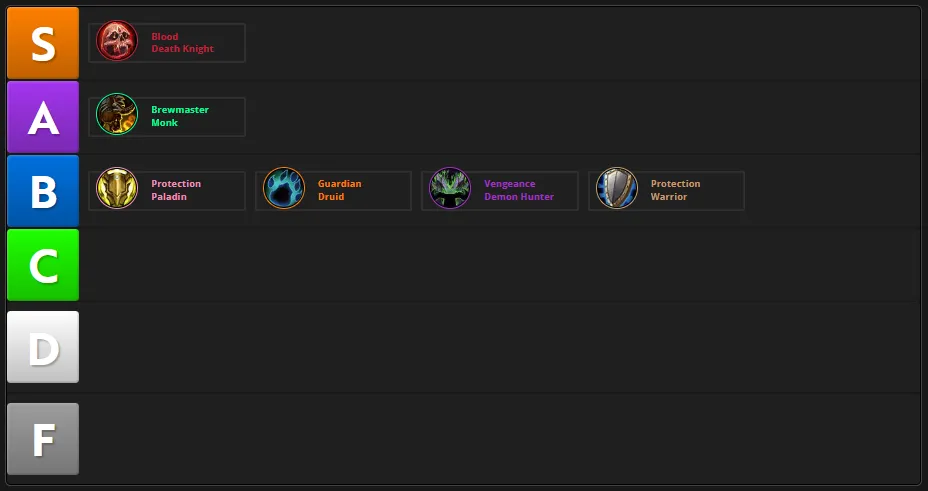Image resolution: width=928 pixels, height=491 pixels.
Task: Open the Protection Warrior label
Action: point(675,190)
